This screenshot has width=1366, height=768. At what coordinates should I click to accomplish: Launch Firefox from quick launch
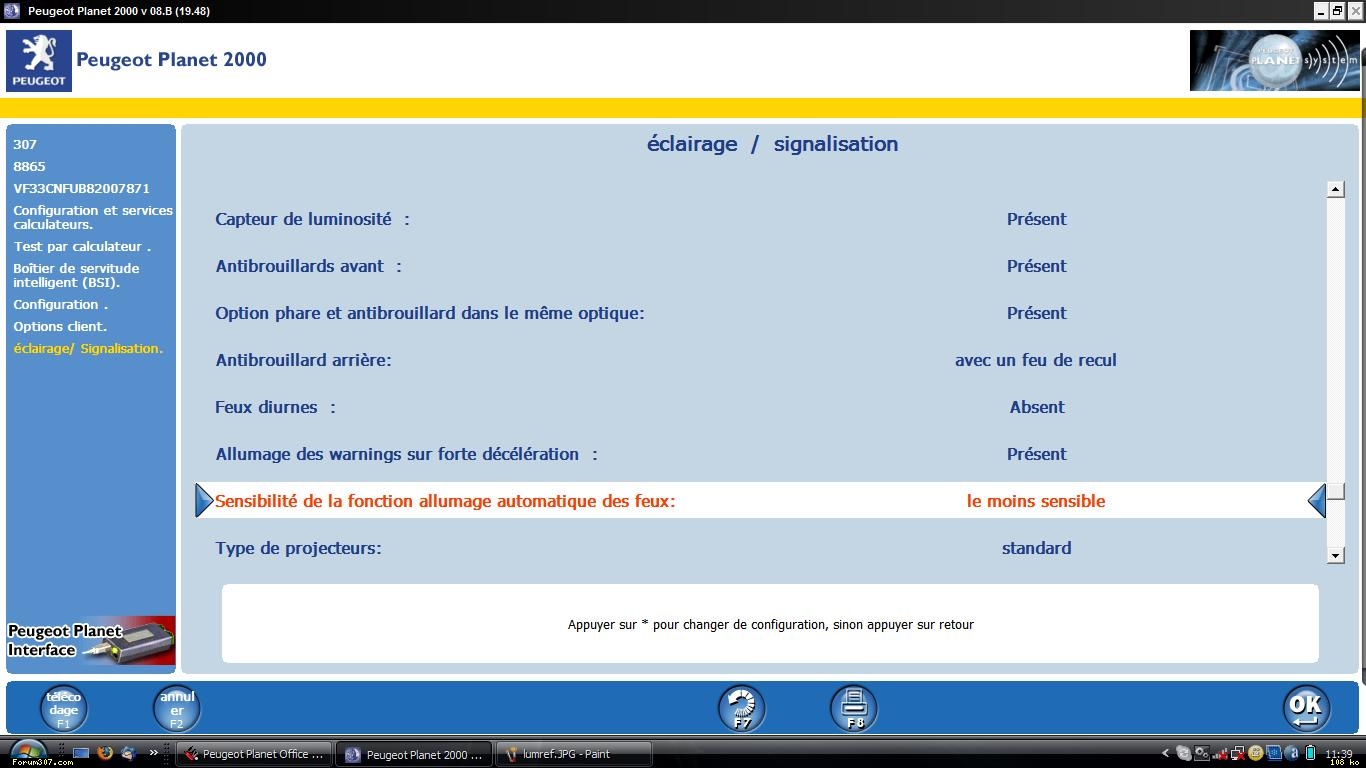[x=105, y=753]
